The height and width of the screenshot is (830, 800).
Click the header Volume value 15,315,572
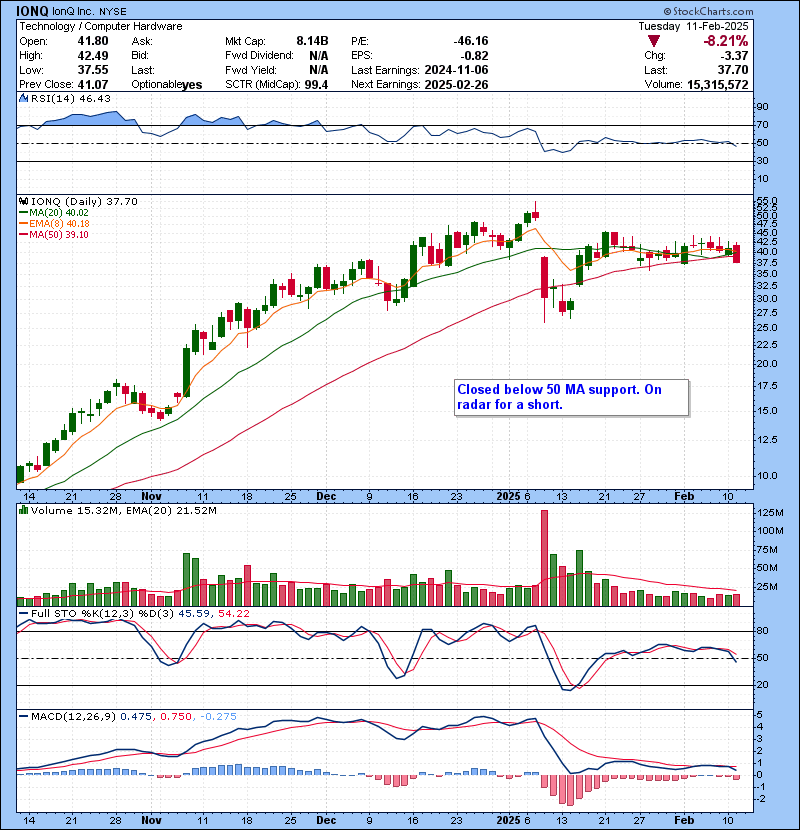coord(718,84)
